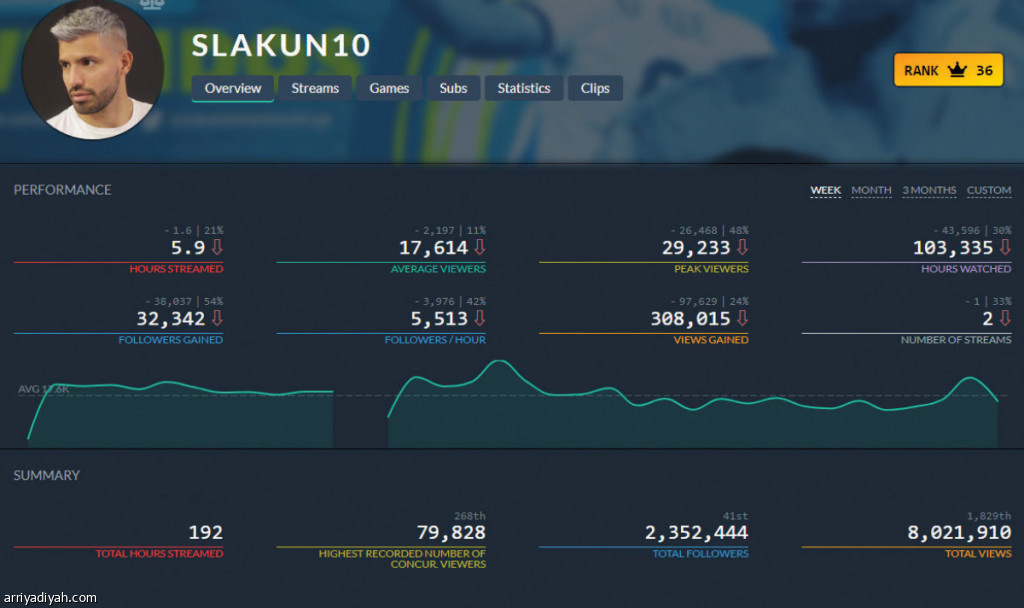This screenshot has height=608, width=1024.
Task: Click the down arrow beside number of streams value
Action: tap(1005, 318)
